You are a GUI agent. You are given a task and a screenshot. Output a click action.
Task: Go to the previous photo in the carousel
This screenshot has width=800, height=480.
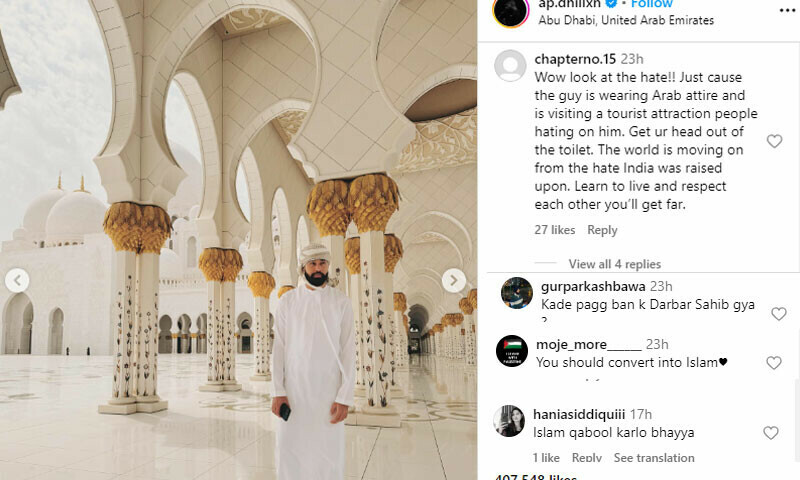(x=17, y=280)
